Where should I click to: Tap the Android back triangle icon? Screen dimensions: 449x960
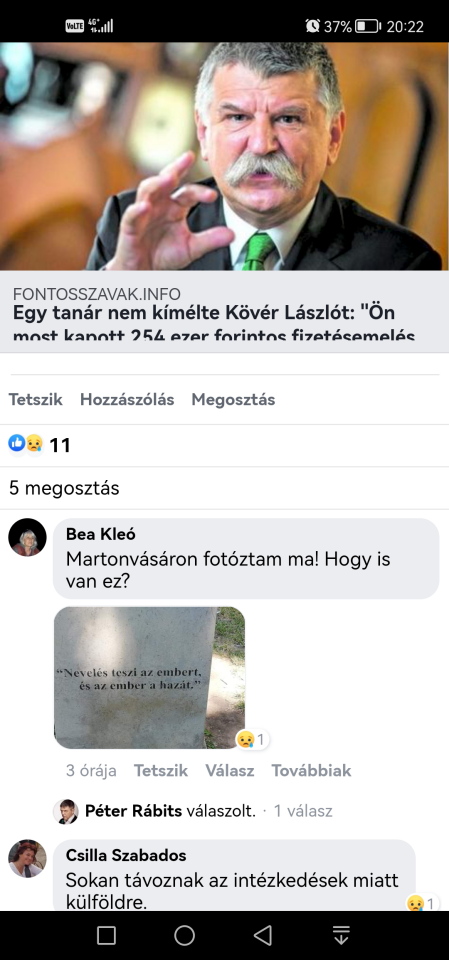pos(263,935)
